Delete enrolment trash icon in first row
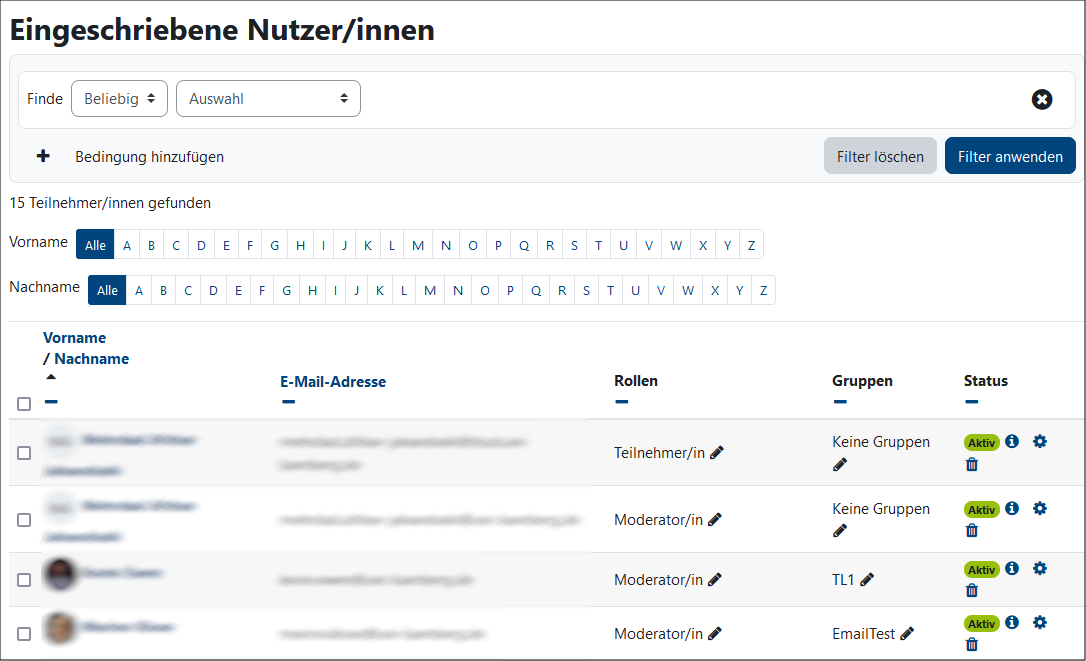Image resolution: width=1086 pixels, height=661 pixels. (x=972, y=464)
